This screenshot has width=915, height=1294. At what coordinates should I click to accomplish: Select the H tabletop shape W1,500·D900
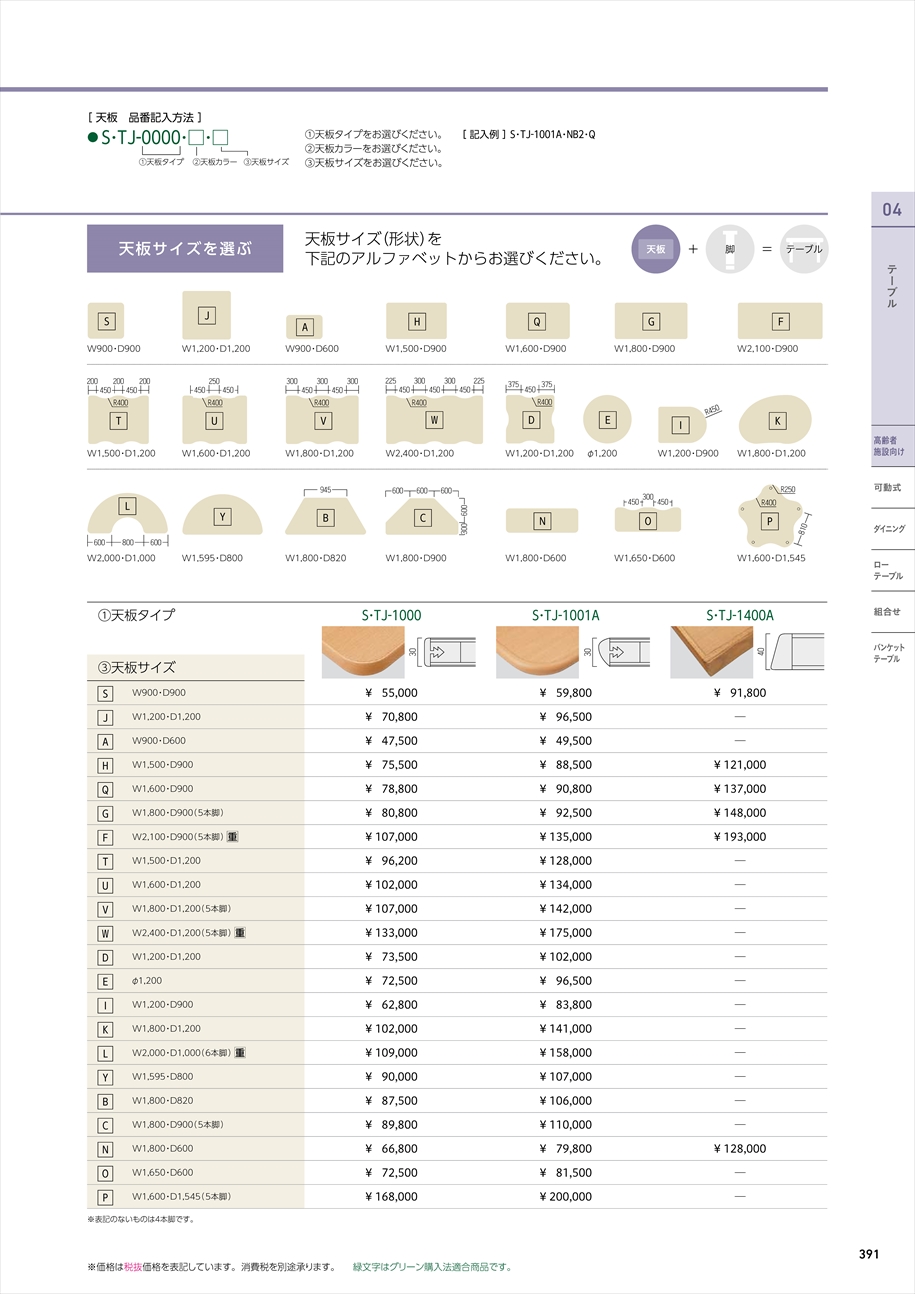[416, 321]
